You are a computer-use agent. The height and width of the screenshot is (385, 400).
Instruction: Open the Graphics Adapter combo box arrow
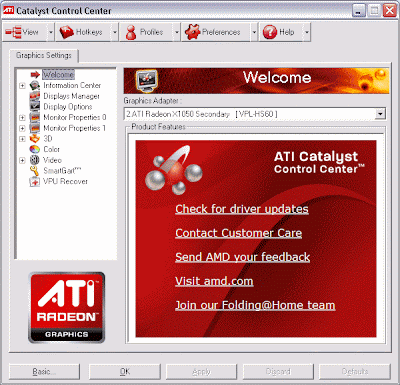[380, 114]
